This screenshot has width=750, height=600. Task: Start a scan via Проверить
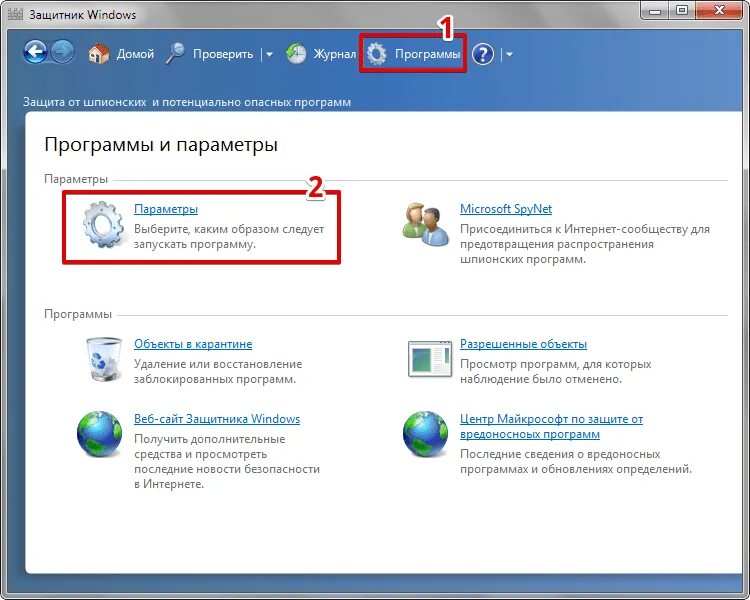tap(223, 54)
